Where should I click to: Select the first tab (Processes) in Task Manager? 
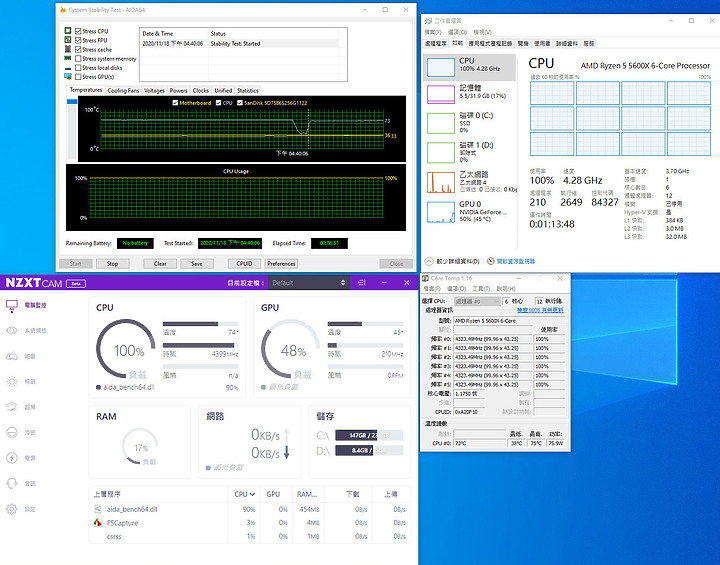tap(435, 44)
